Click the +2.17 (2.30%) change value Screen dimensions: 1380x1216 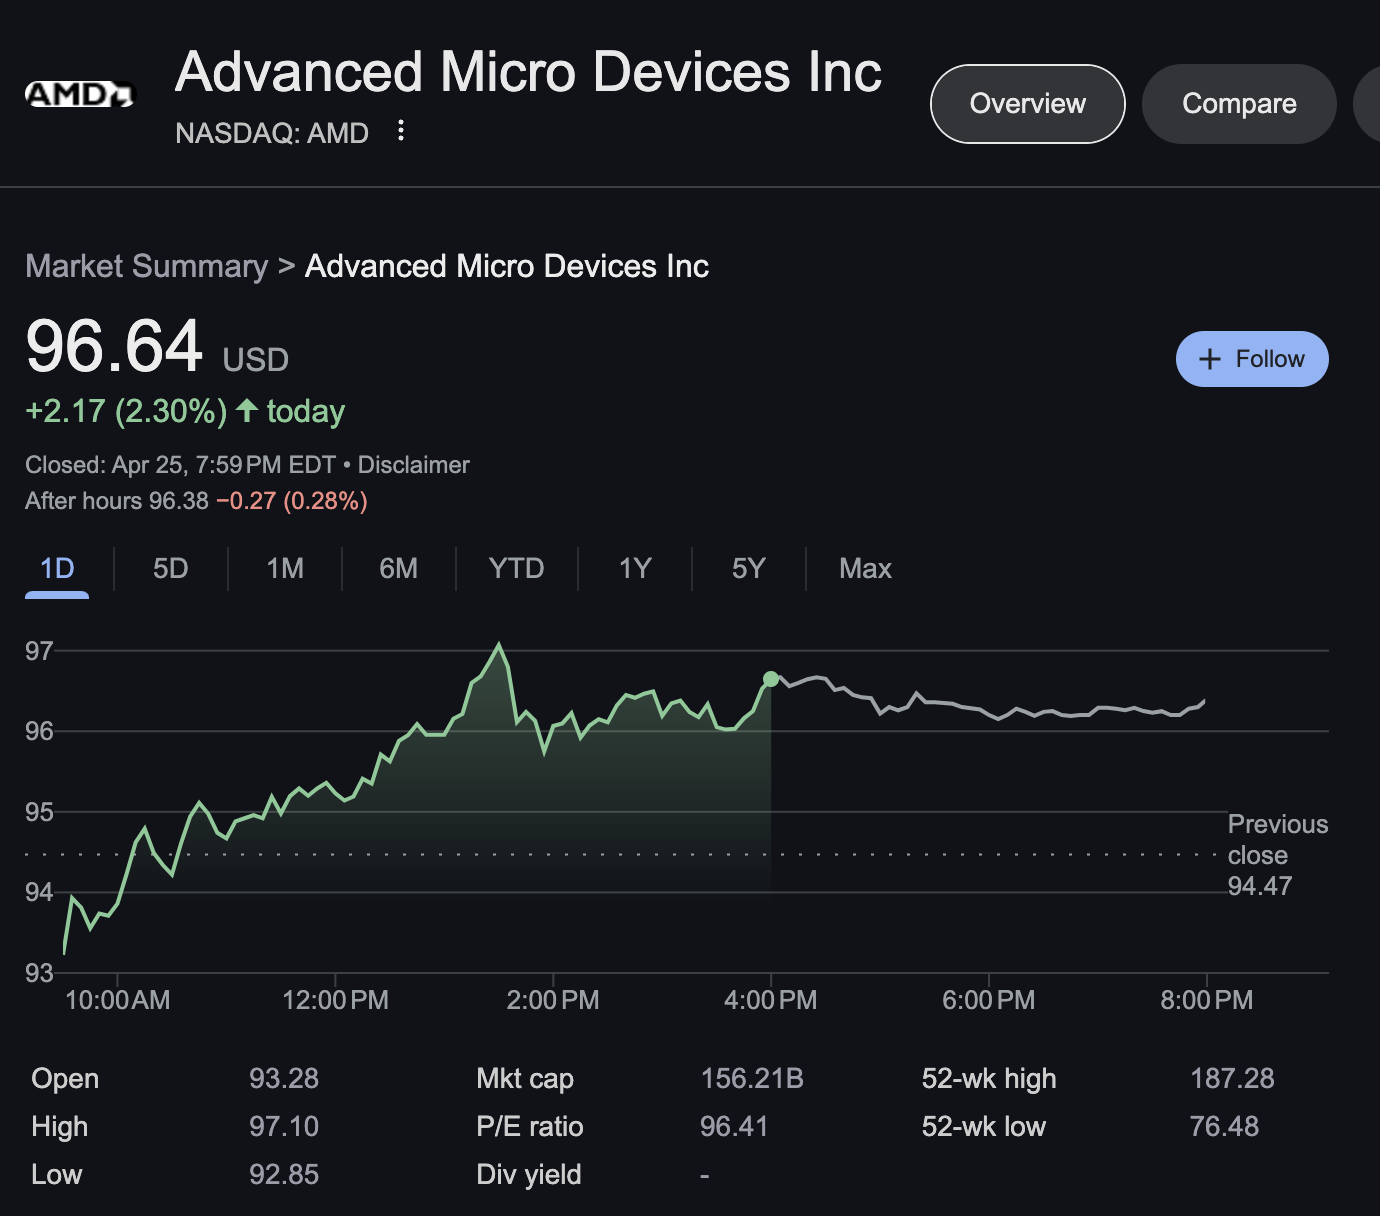(126, 411)
